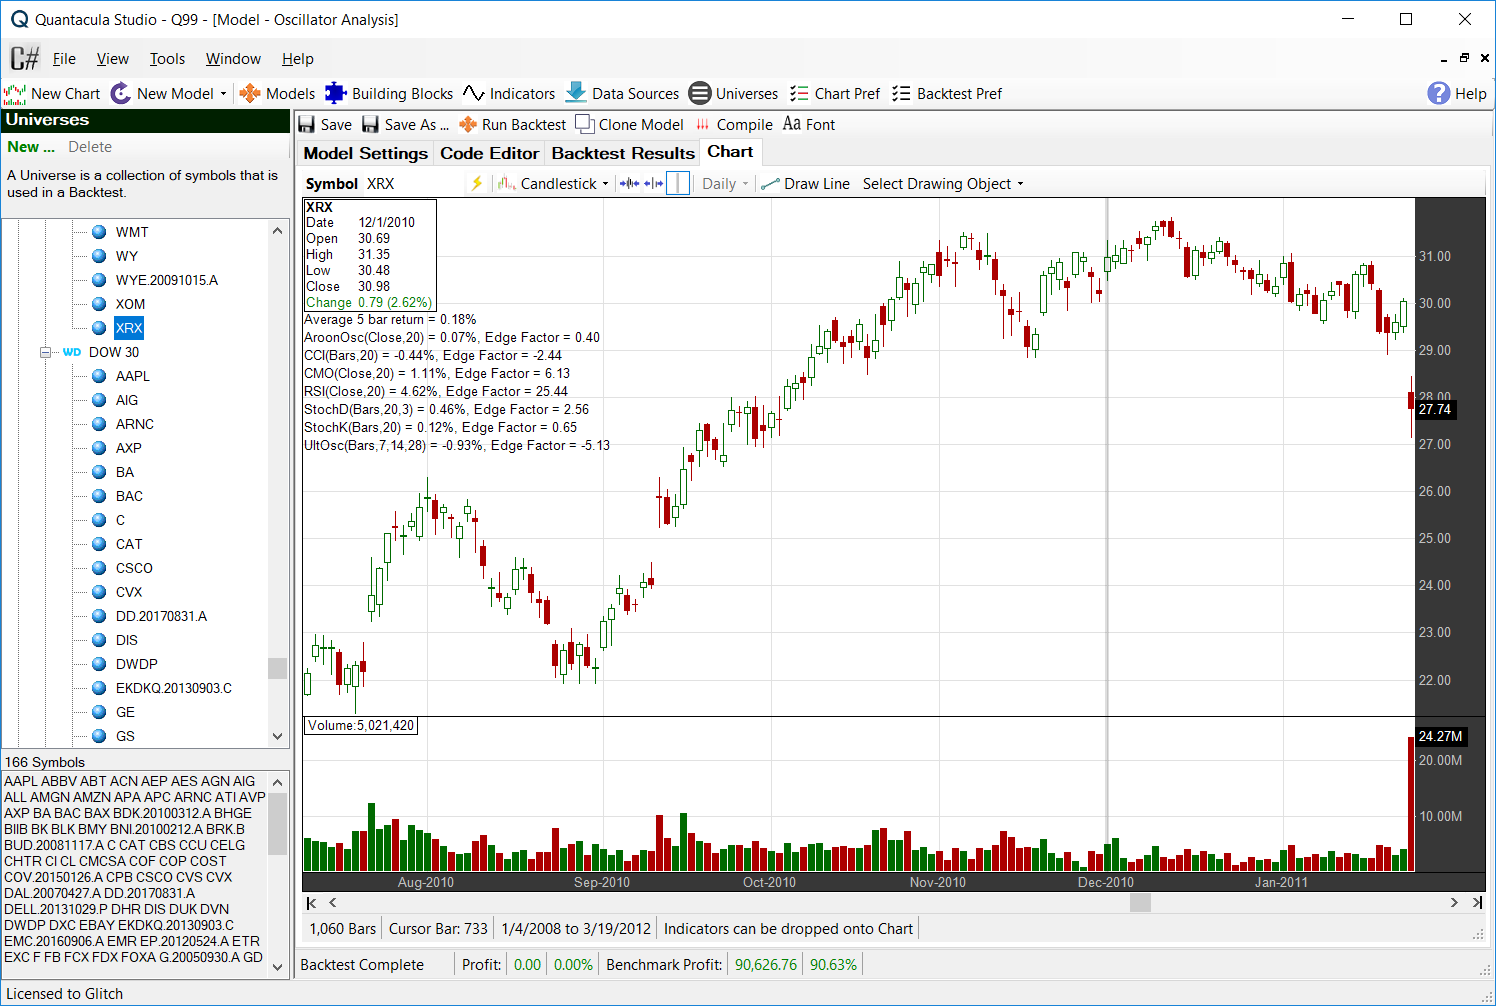Click the Compile icon
Image resolution: width=1496 pixels, height=1006 pixels.
coord(703,125)
